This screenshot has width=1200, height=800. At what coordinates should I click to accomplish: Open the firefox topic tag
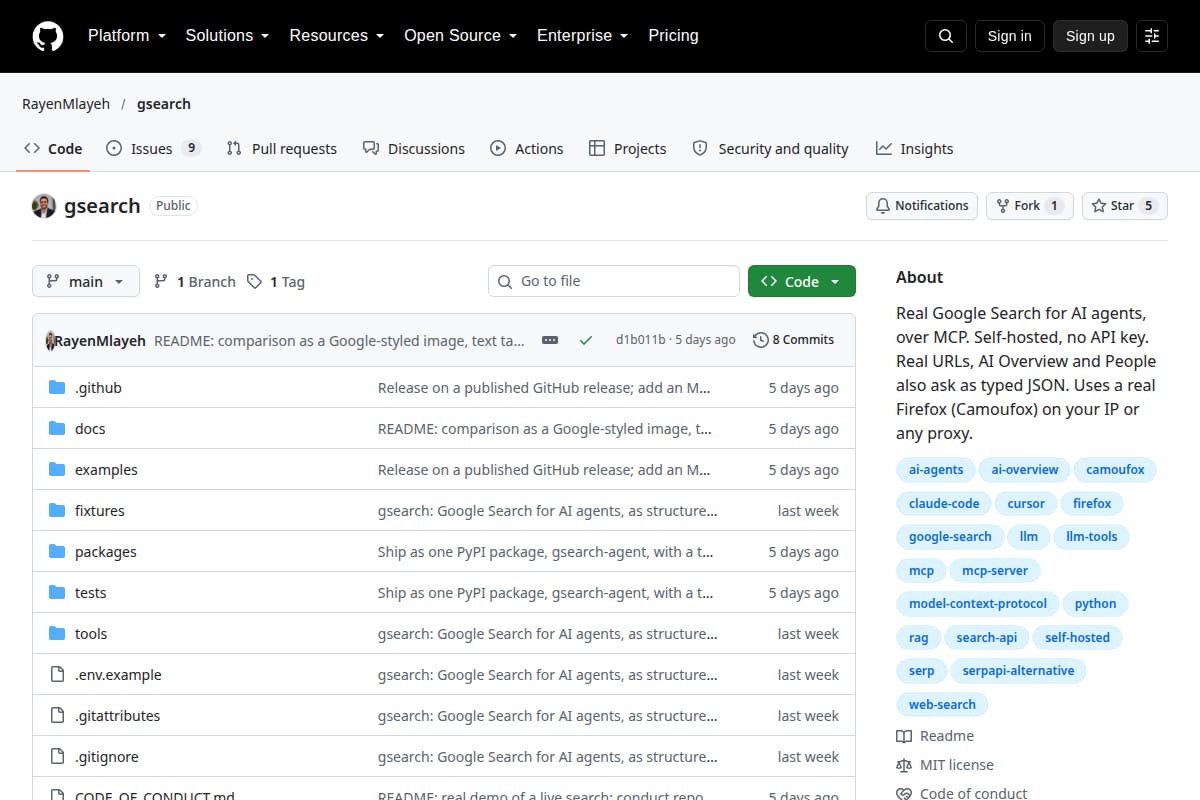[x=1092, y=503]
